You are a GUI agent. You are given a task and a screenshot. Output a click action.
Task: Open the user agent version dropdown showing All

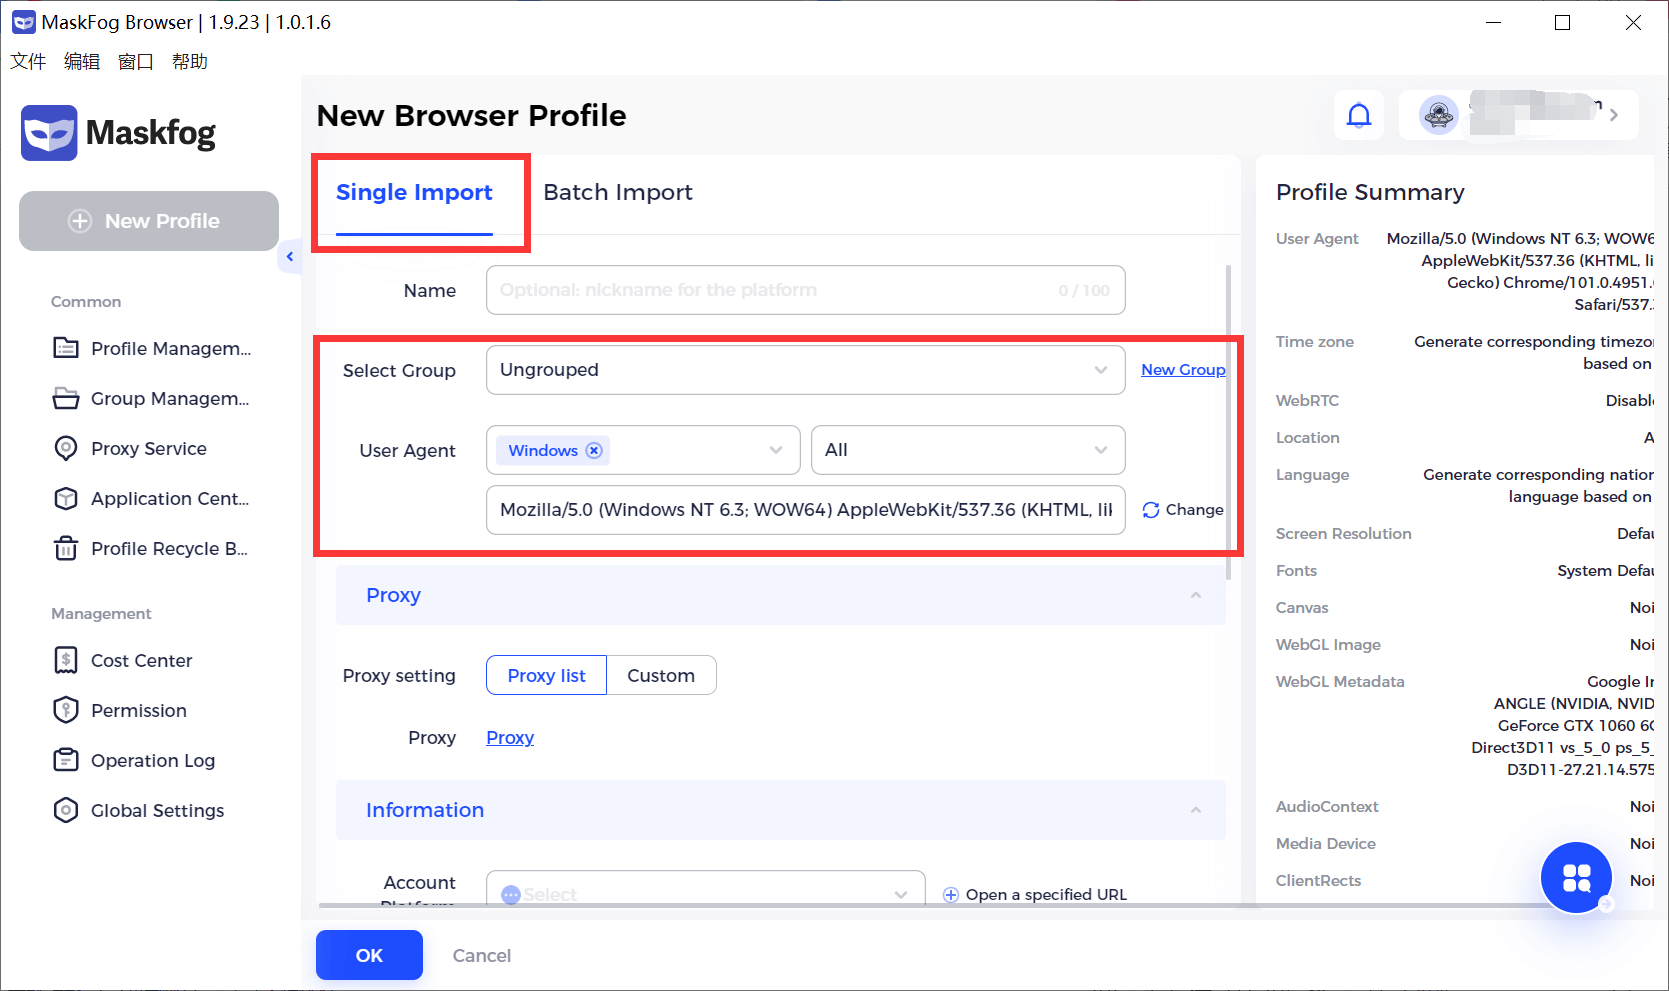pyautogui.click(x=966, y=450)
